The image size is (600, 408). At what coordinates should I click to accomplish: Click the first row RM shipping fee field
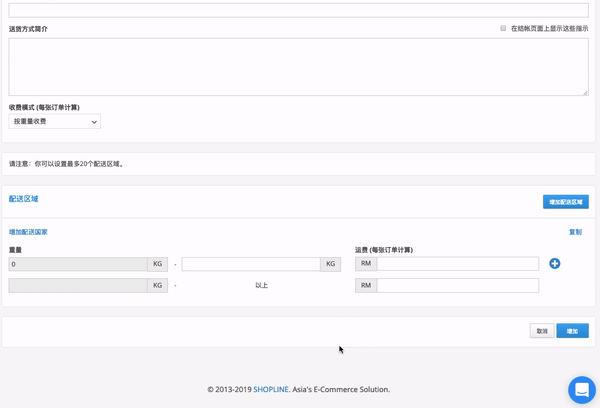458,264
